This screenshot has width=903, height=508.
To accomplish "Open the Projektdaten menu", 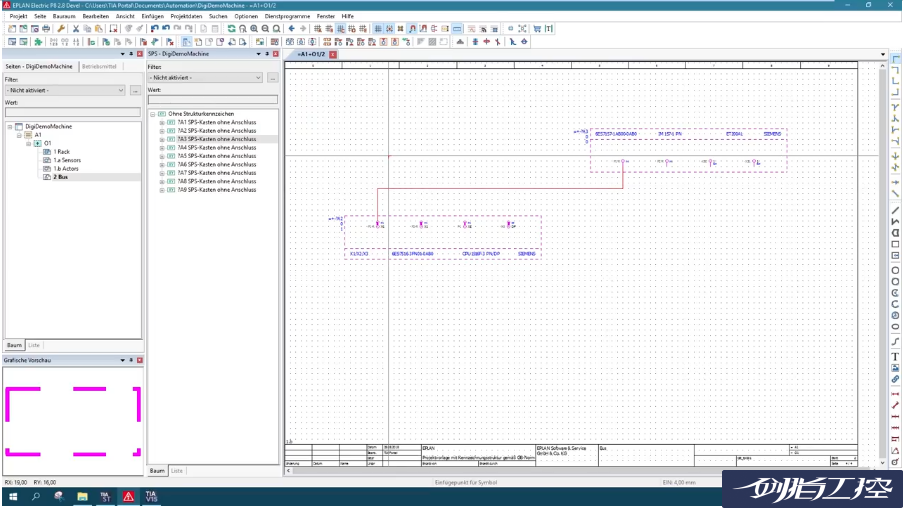I will click(185, 17).
